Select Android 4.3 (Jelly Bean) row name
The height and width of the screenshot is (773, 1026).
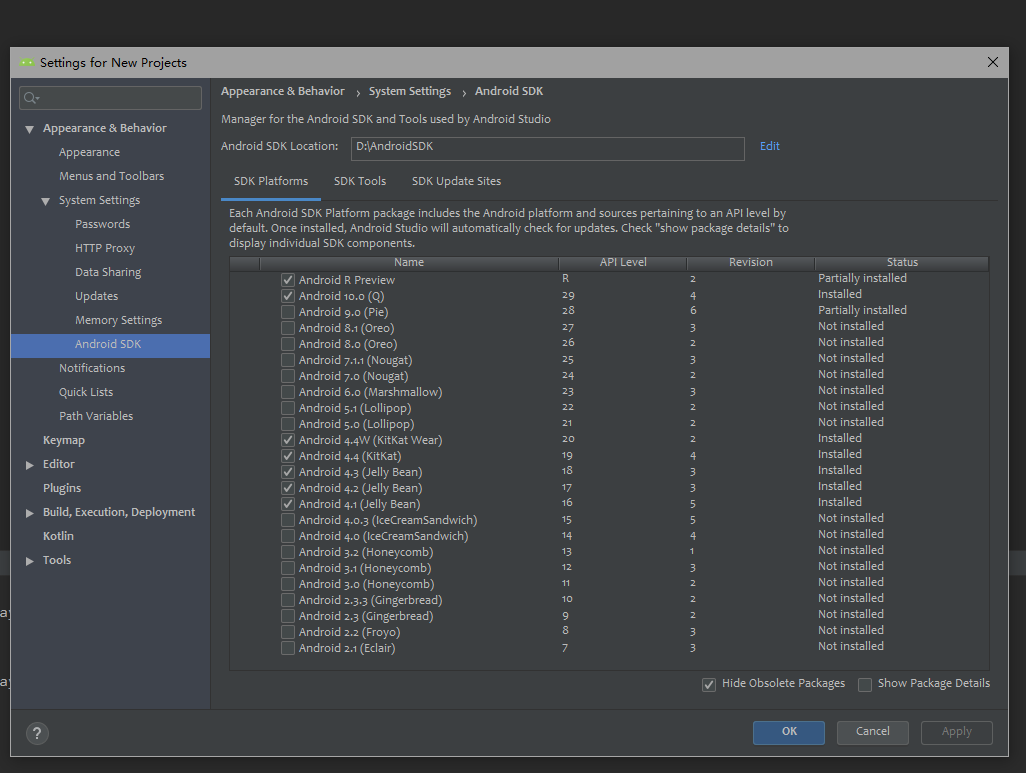point(361,472)
